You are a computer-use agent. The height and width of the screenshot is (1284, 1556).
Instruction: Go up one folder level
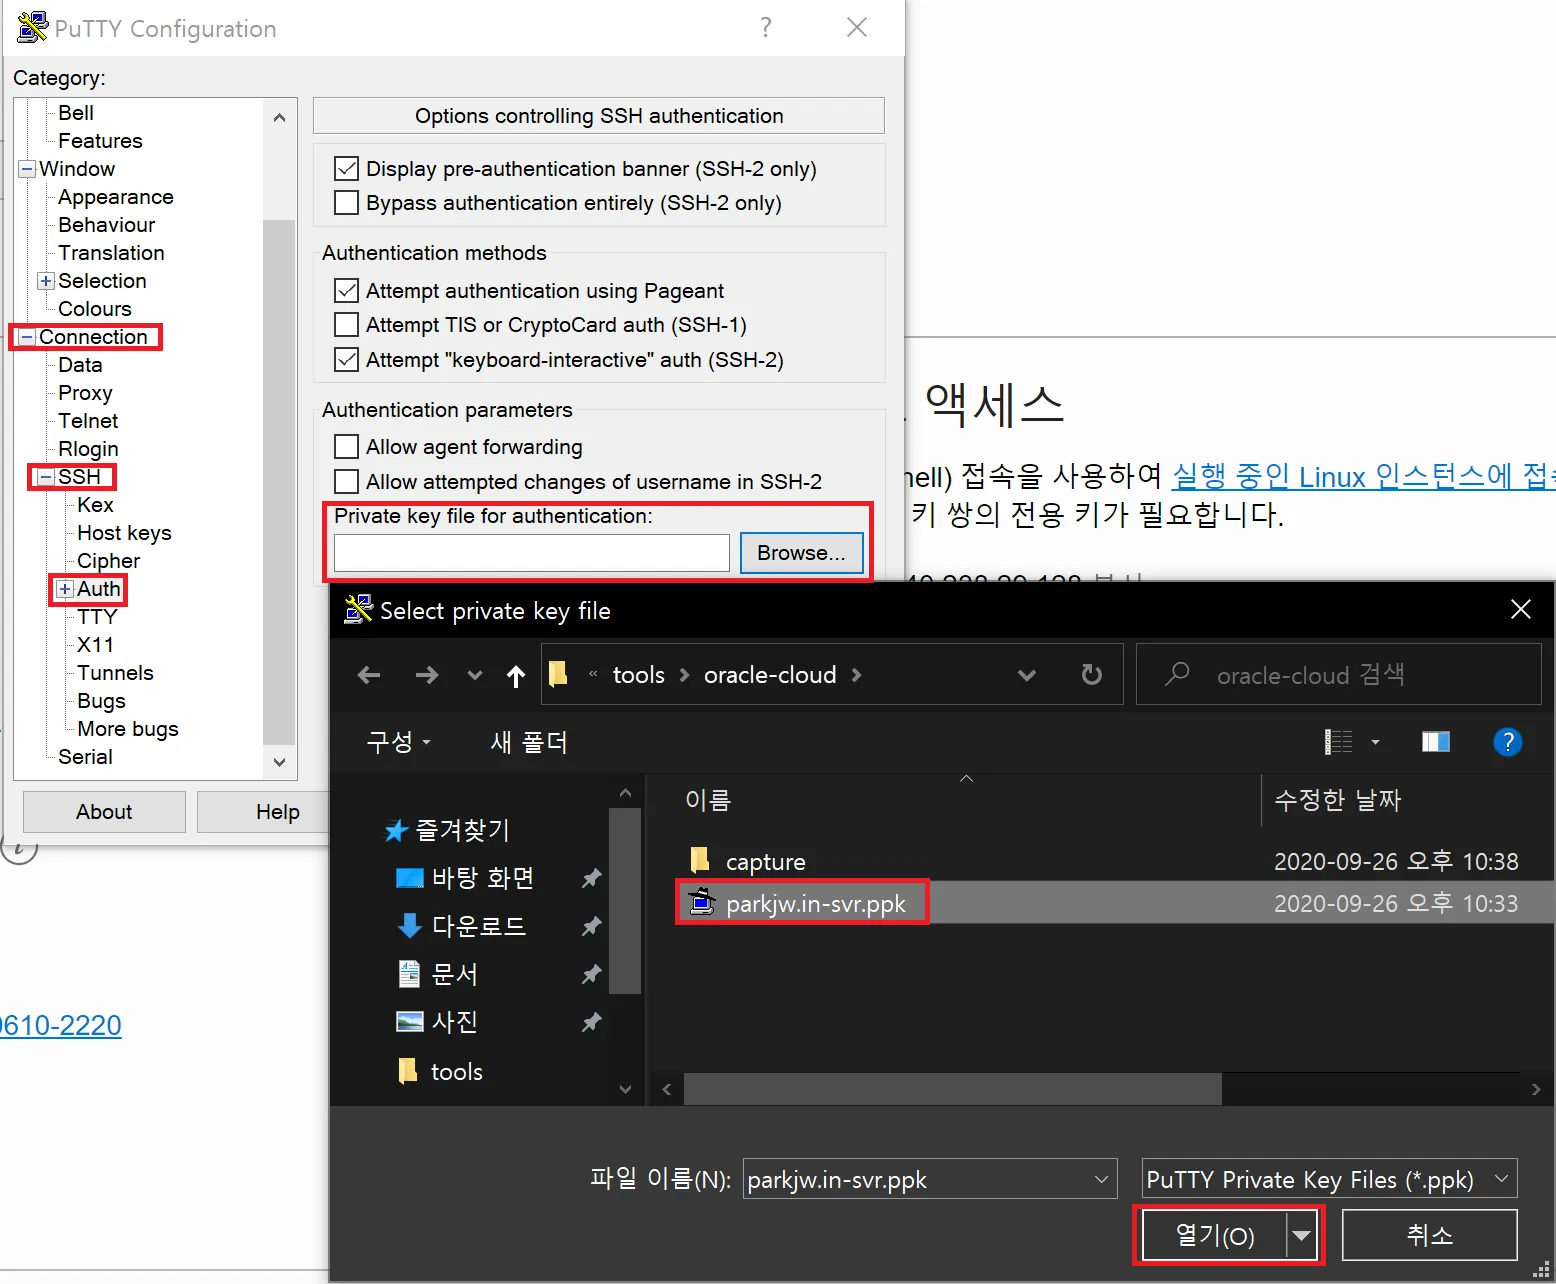pyautogui.click(x=516, y=676)
